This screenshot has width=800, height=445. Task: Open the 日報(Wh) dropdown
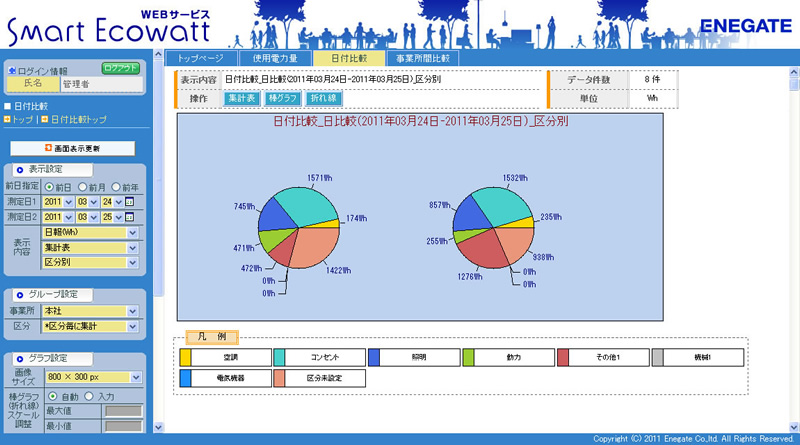tap(90, 233)
